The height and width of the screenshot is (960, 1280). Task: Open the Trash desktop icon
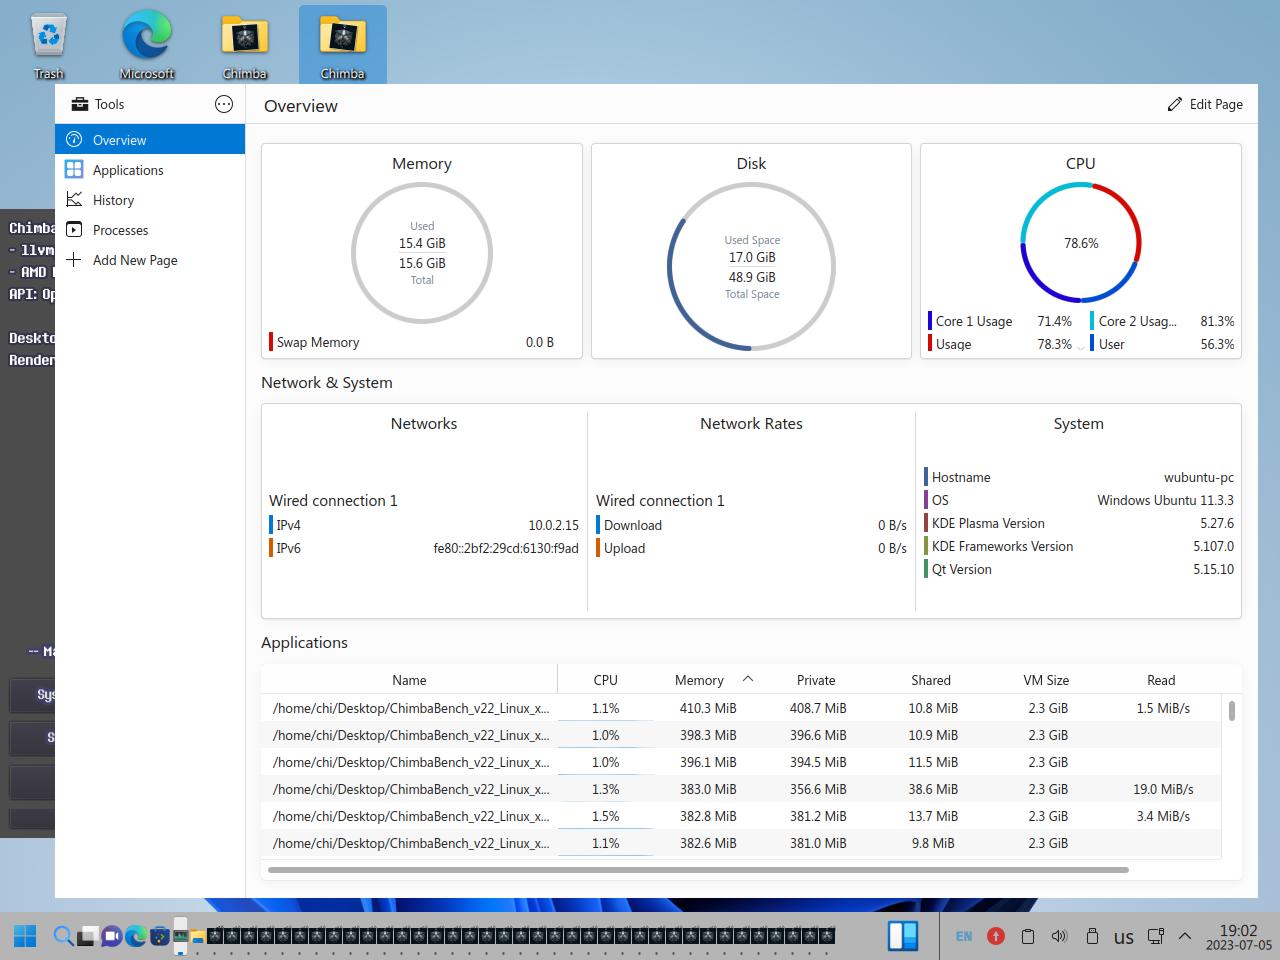(49, 45)
